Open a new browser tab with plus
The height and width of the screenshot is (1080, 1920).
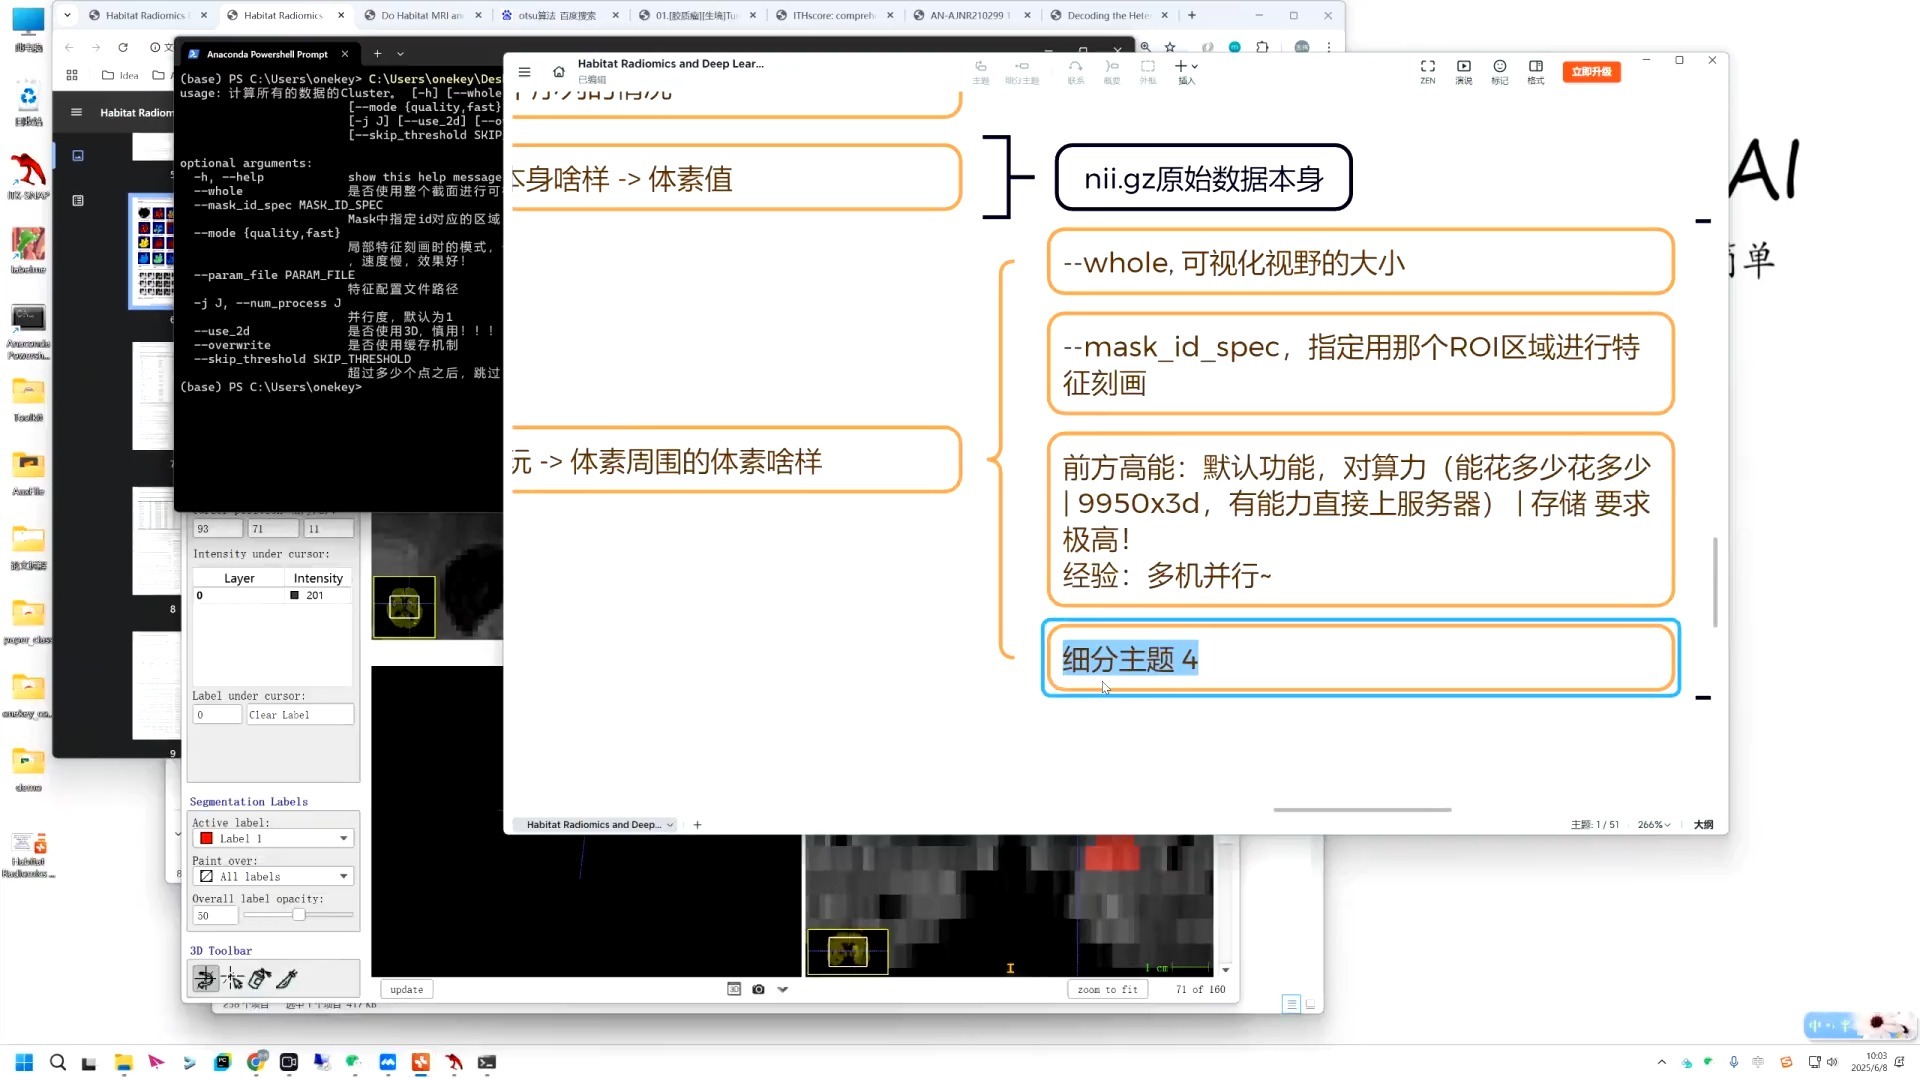click(x=1192, y=15)
